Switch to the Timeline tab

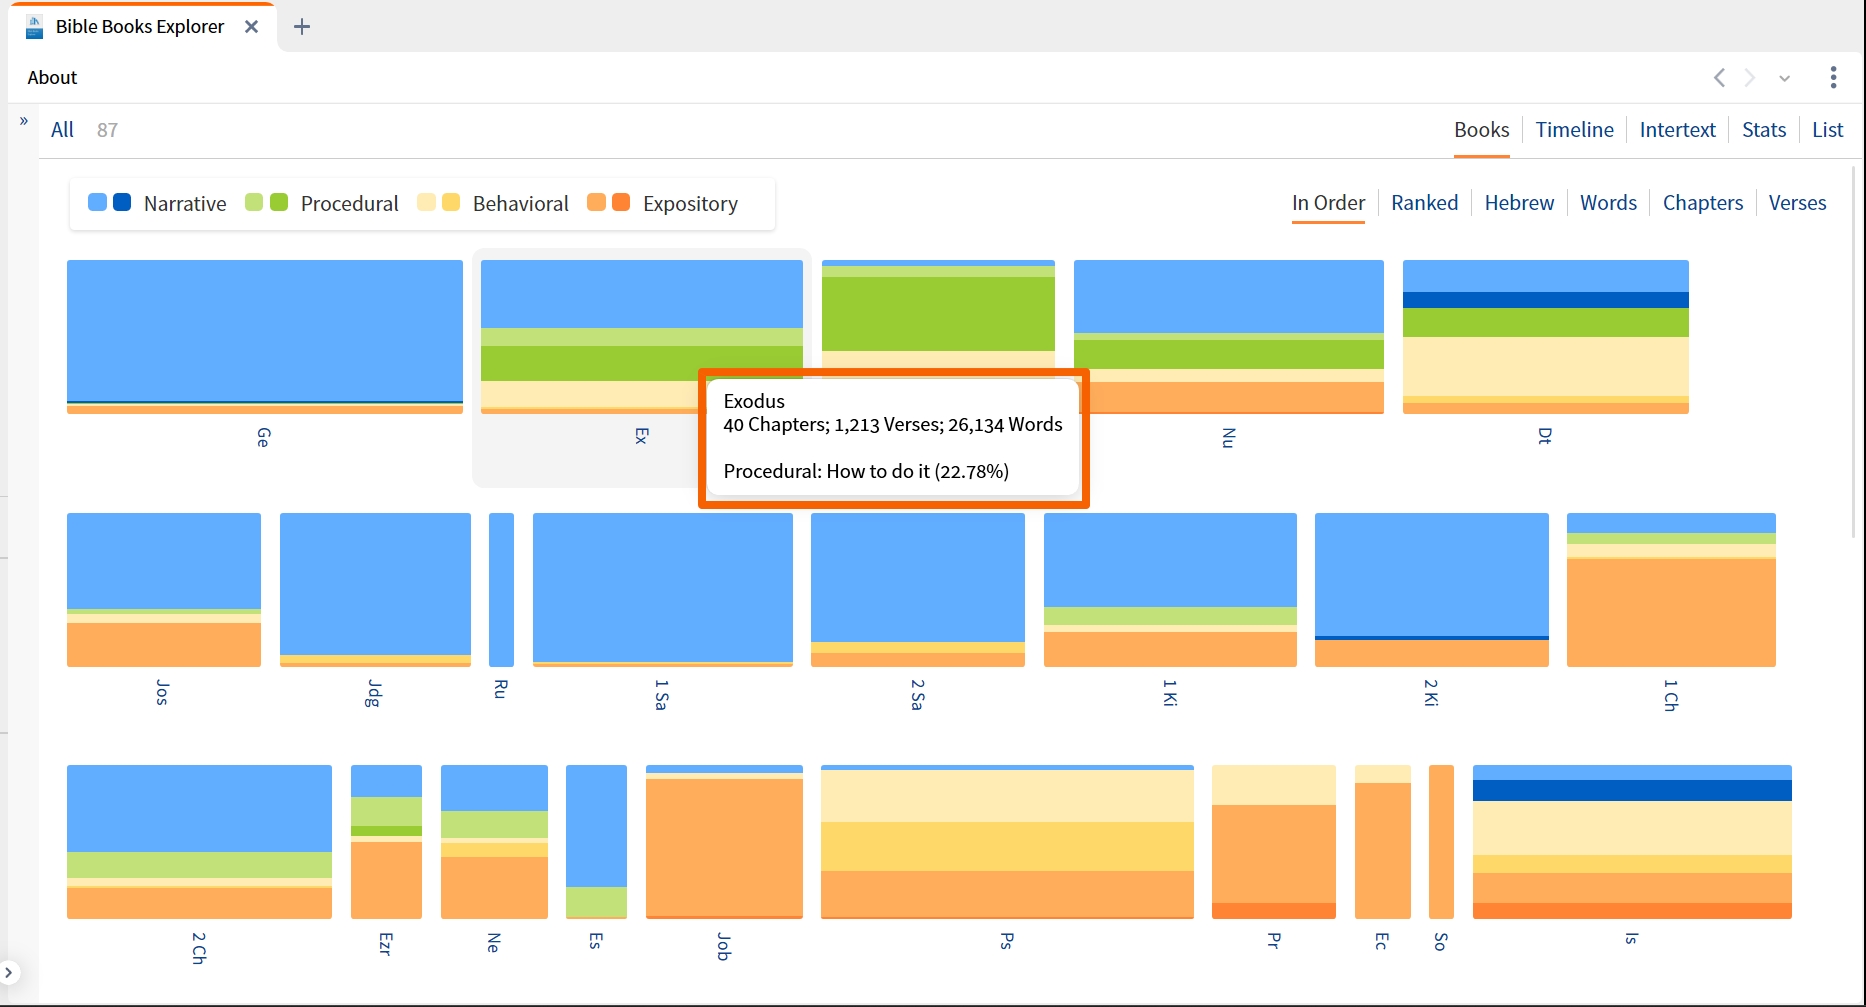(1574, 130)
